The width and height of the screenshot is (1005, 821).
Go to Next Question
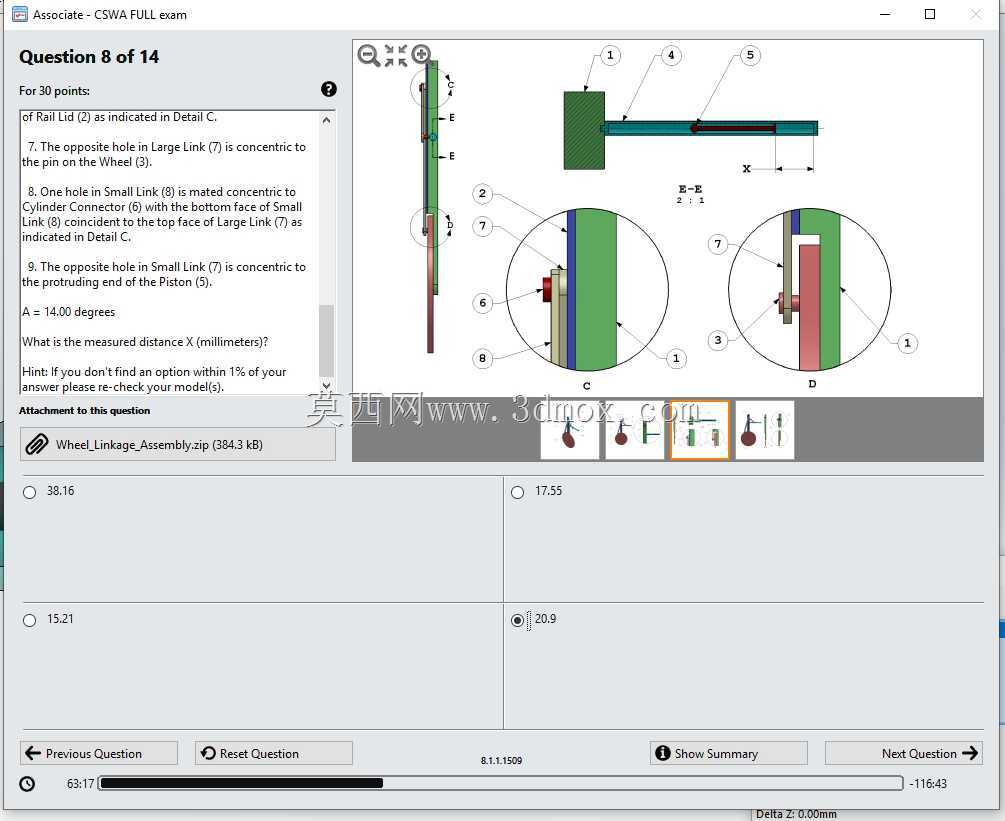(904, 753)
